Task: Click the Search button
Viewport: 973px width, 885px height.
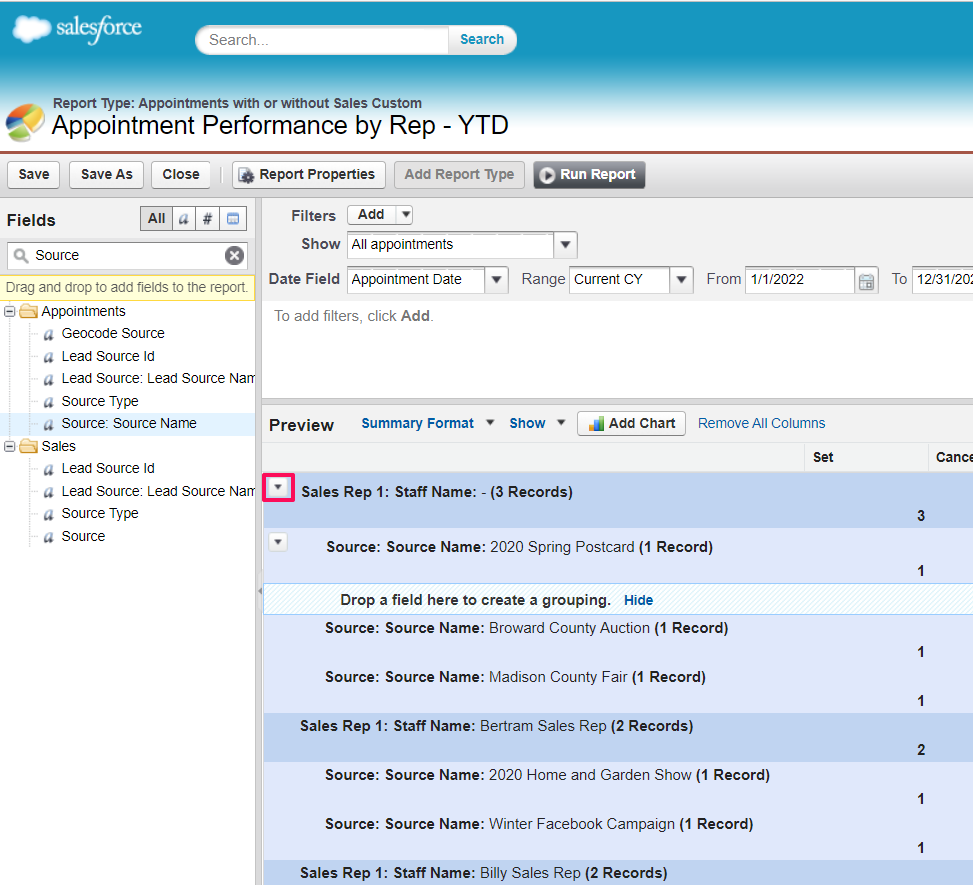Action: [x=482, y=40]
